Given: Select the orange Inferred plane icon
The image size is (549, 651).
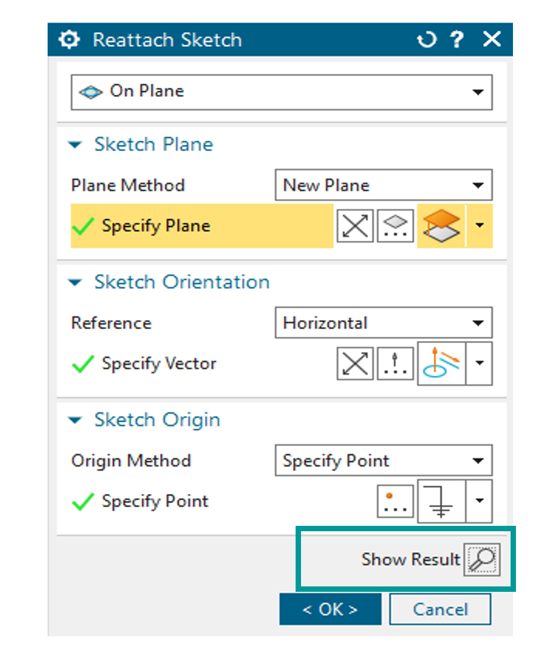Looking at the screenshot, I should click(441, 226).
